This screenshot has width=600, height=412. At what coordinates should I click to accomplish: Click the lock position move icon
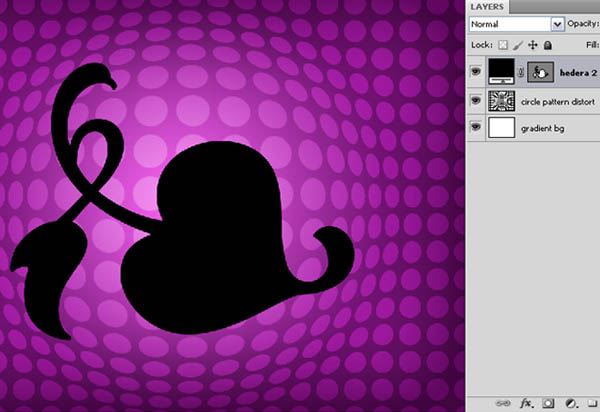pyautogui.click(x=533, y=46)
